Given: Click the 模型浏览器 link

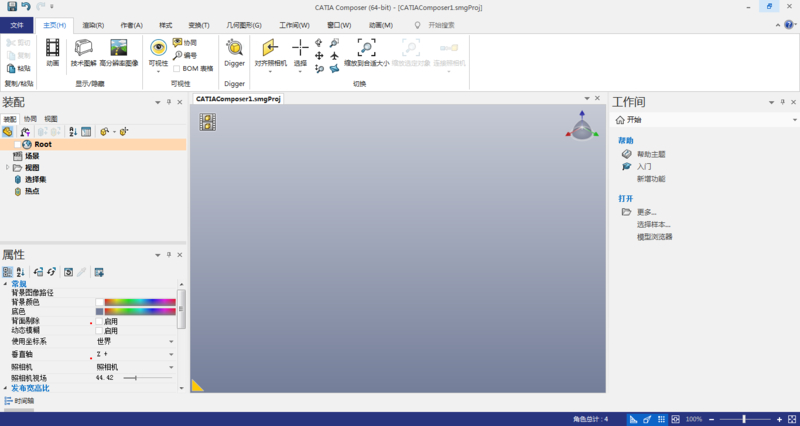Looking at the screenshot, I should click(655, 237).
